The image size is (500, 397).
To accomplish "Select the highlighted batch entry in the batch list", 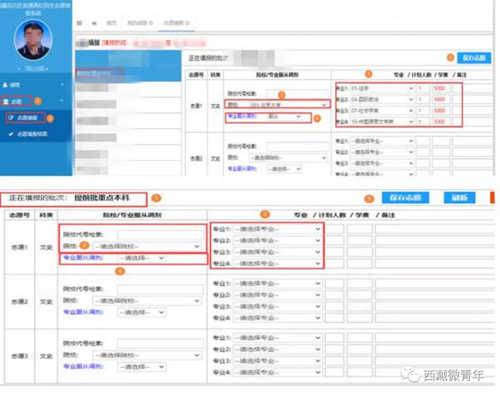I will pyautogui.click(x=100, y=73).
